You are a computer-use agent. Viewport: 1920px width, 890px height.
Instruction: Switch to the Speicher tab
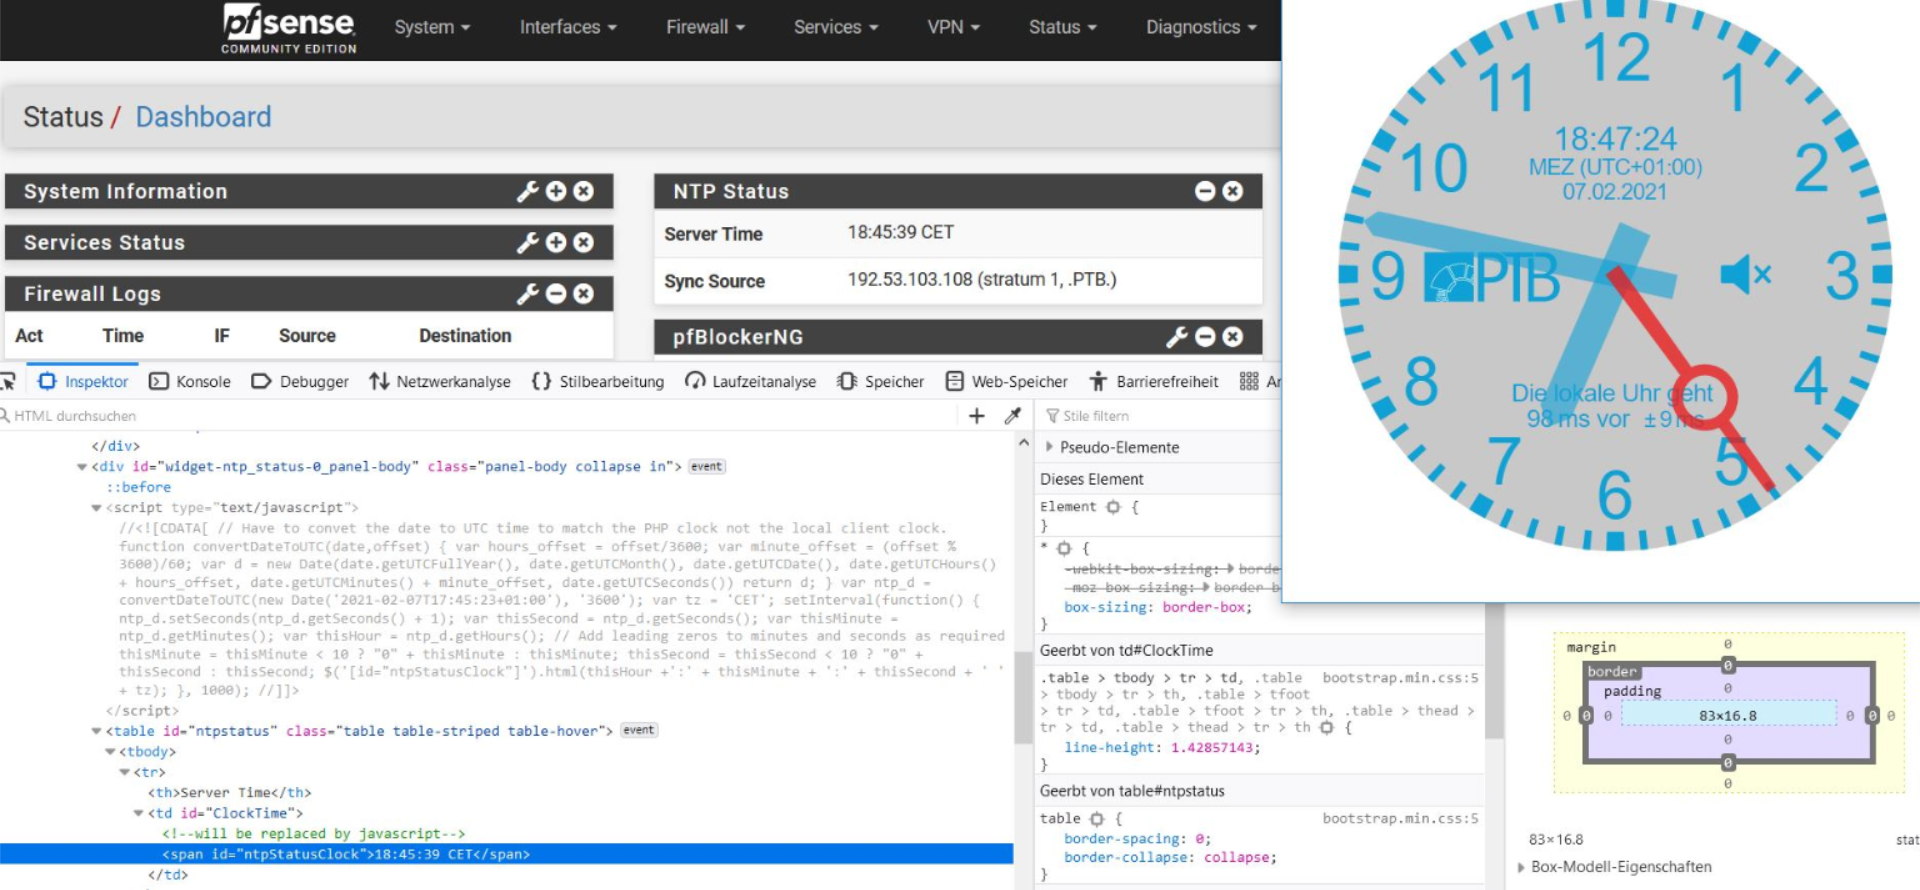(x=881, y=381)
